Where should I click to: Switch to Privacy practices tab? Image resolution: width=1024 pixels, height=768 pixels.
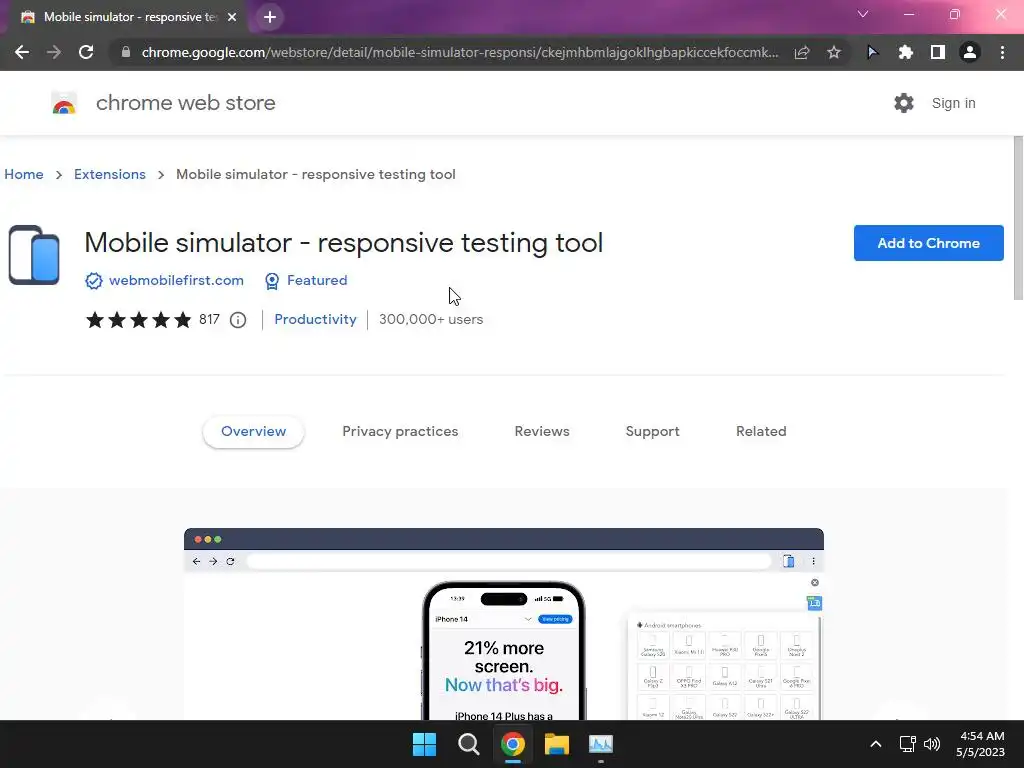point(400,432)
